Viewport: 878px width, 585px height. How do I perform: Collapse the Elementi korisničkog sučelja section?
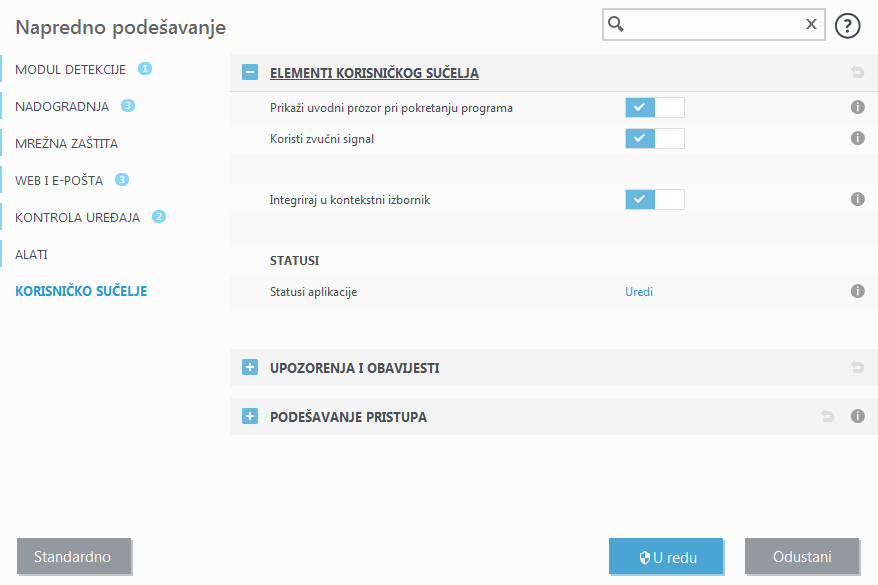249,73
